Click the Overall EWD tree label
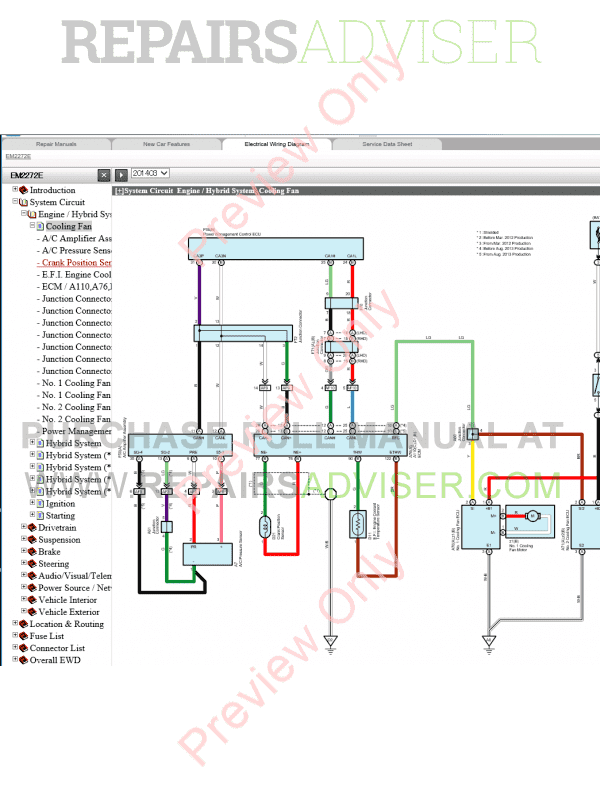Viewport: 600px width, 800px height. (55, 660)
